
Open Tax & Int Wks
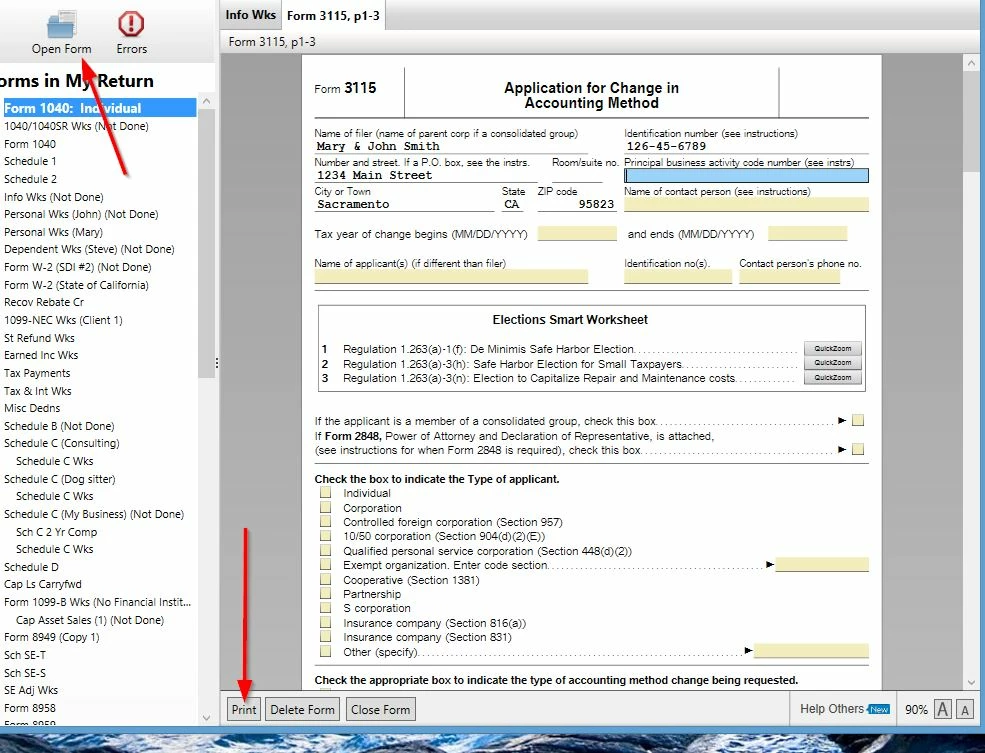click(38, 391)
